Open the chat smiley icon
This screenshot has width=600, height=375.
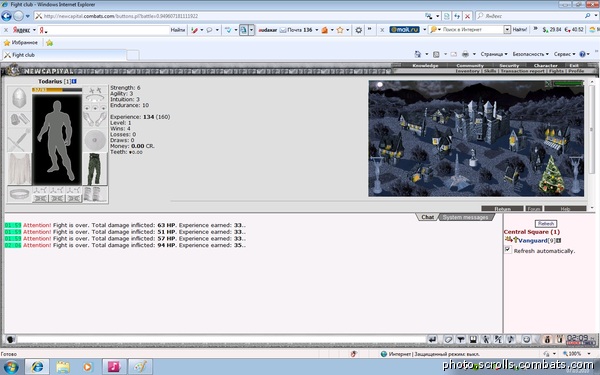tap(527, 339)
